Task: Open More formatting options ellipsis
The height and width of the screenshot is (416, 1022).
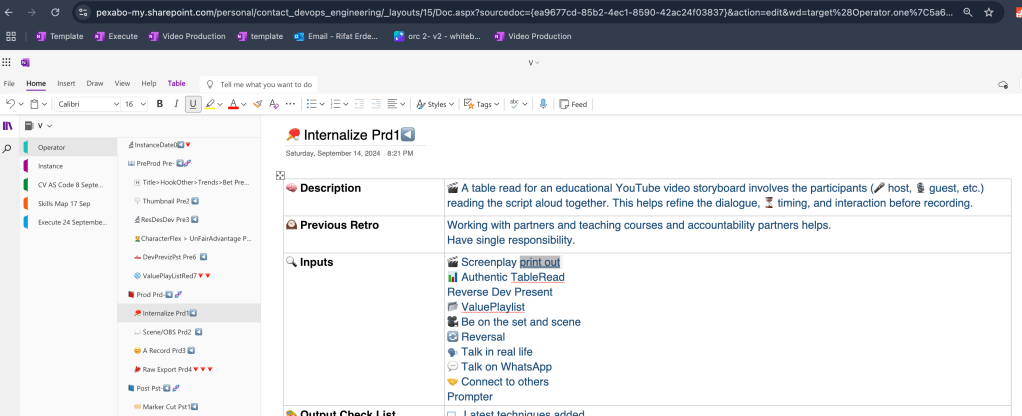Action: (x=291, y=104)
